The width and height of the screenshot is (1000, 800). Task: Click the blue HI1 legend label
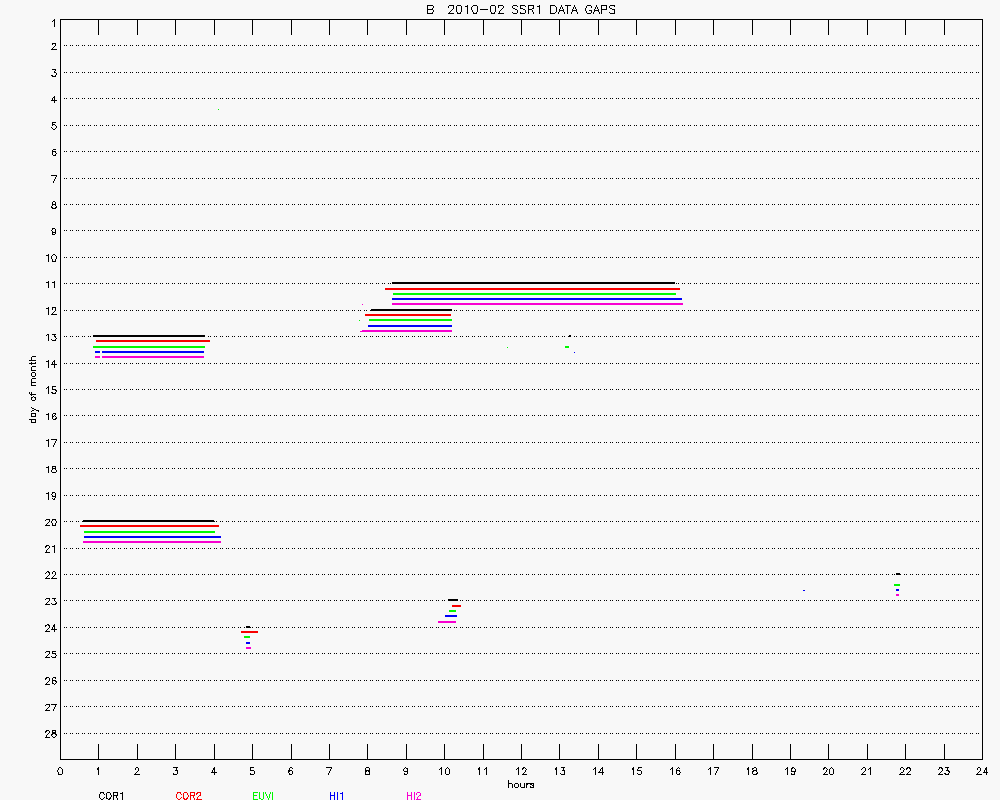pyautogui.click(x=336, y=795)
